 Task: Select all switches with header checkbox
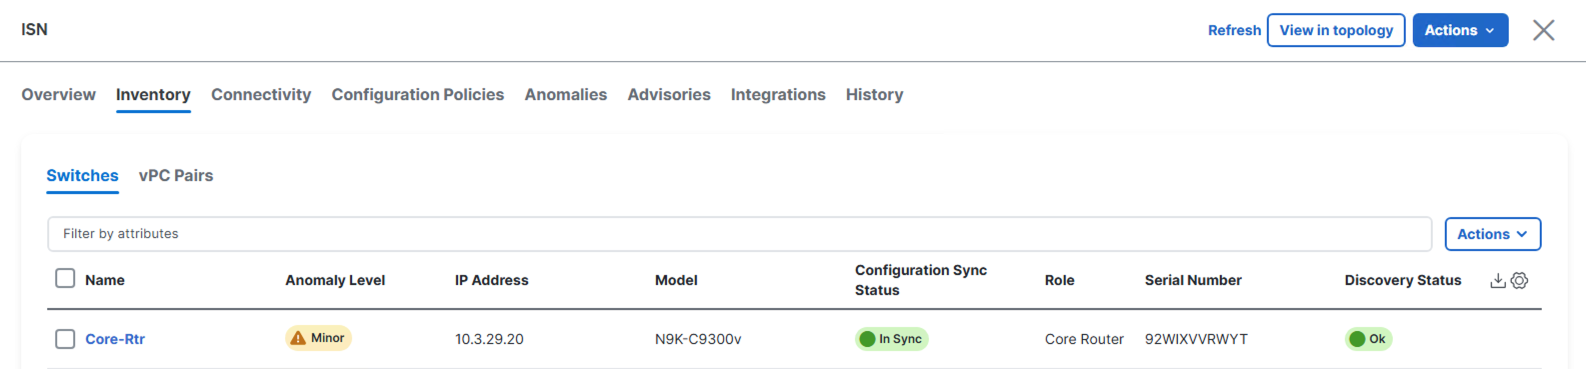(x=65, y=278)
